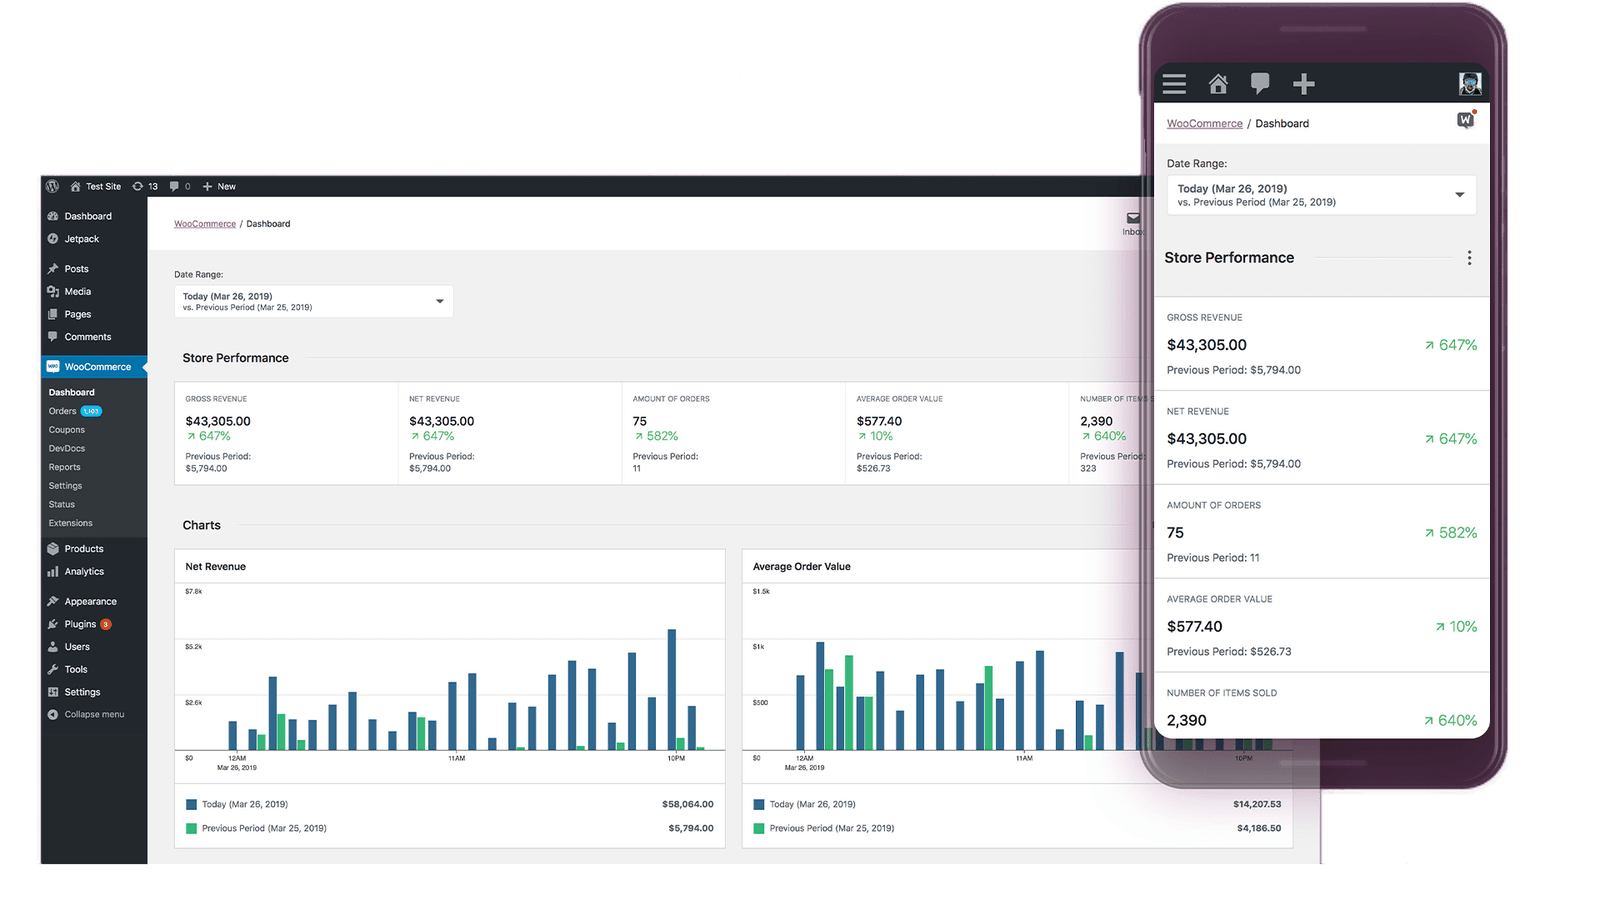Open DevDocs submenu item
Viewport: 1600px width, 900px height.
point(67,448)
